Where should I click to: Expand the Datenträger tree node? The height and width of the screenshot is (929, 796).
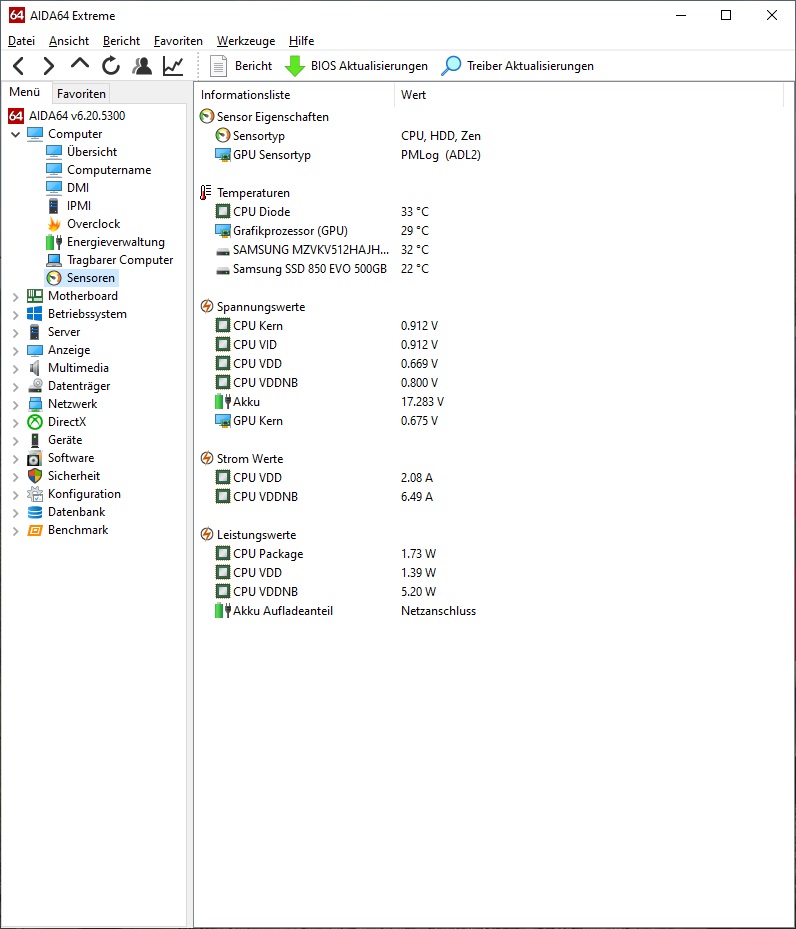pos(15,387)
